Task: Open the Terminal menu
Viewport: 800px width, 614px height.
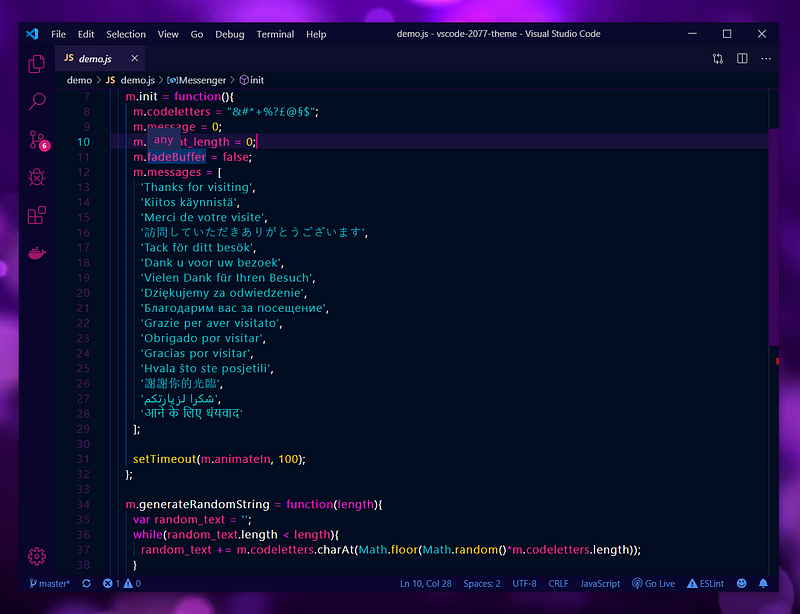Action: (275, 34)
